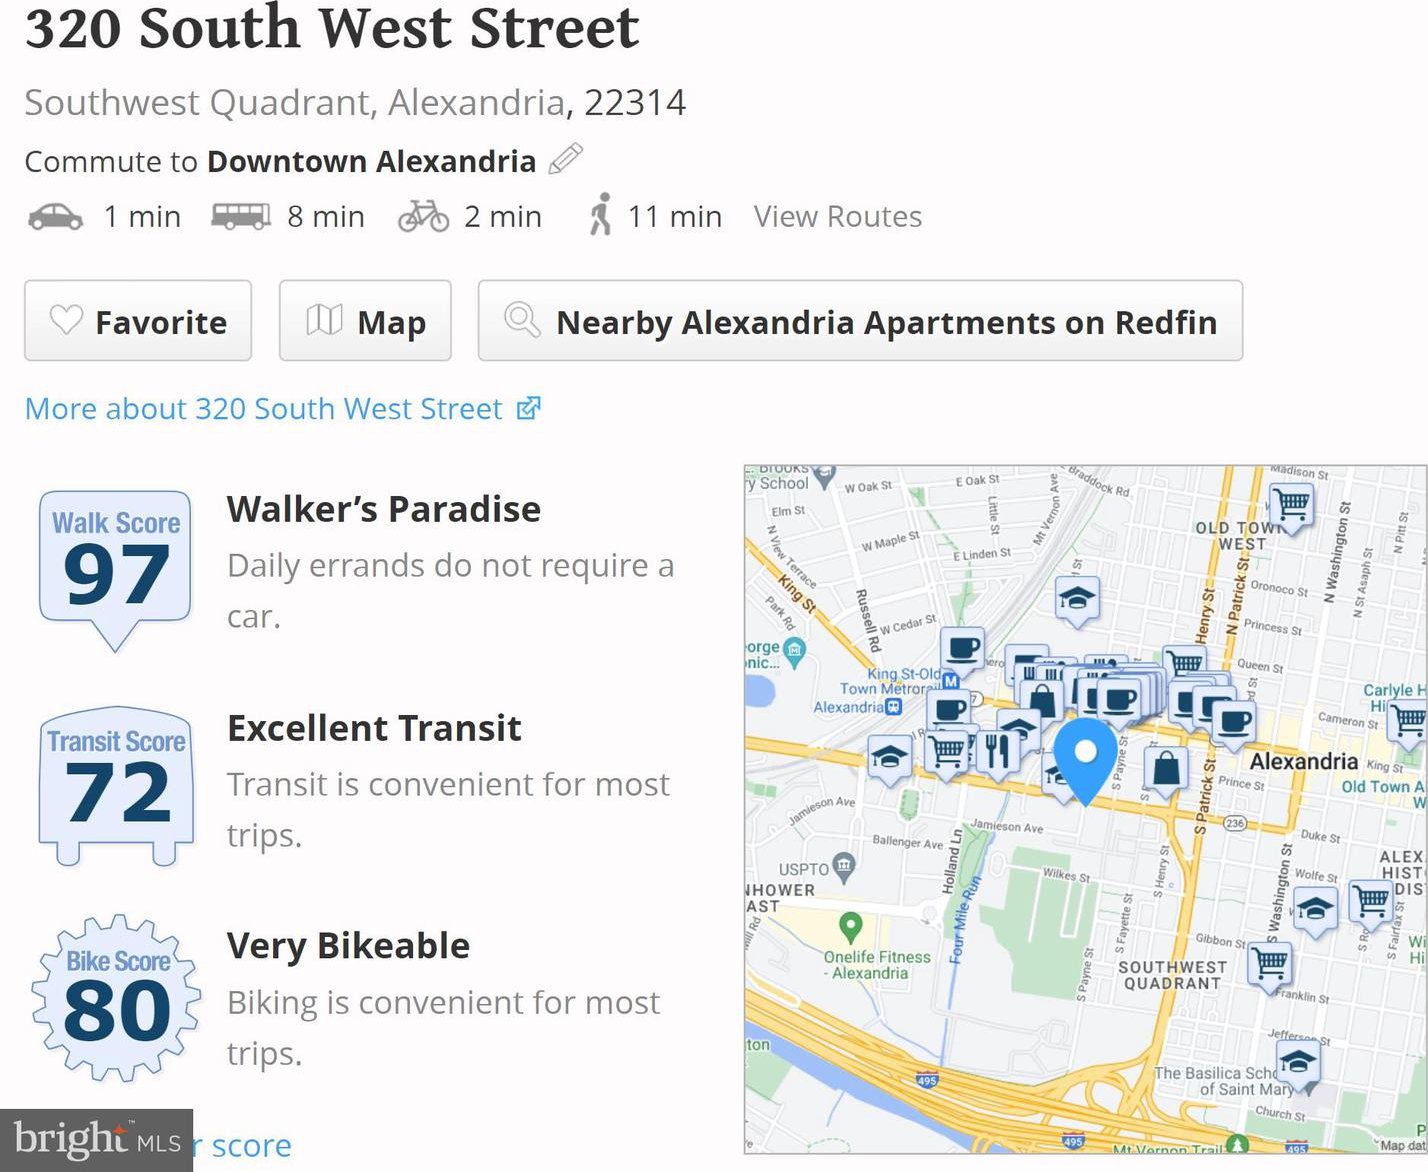
Task: Click the restaurant fork-and-knife map marker
Action: (x=996, y=749)
